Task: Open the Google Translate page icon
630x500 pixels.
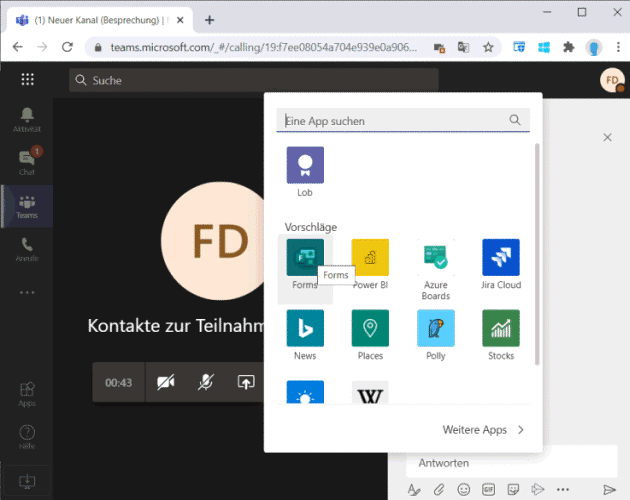Action: pos(463,47)
